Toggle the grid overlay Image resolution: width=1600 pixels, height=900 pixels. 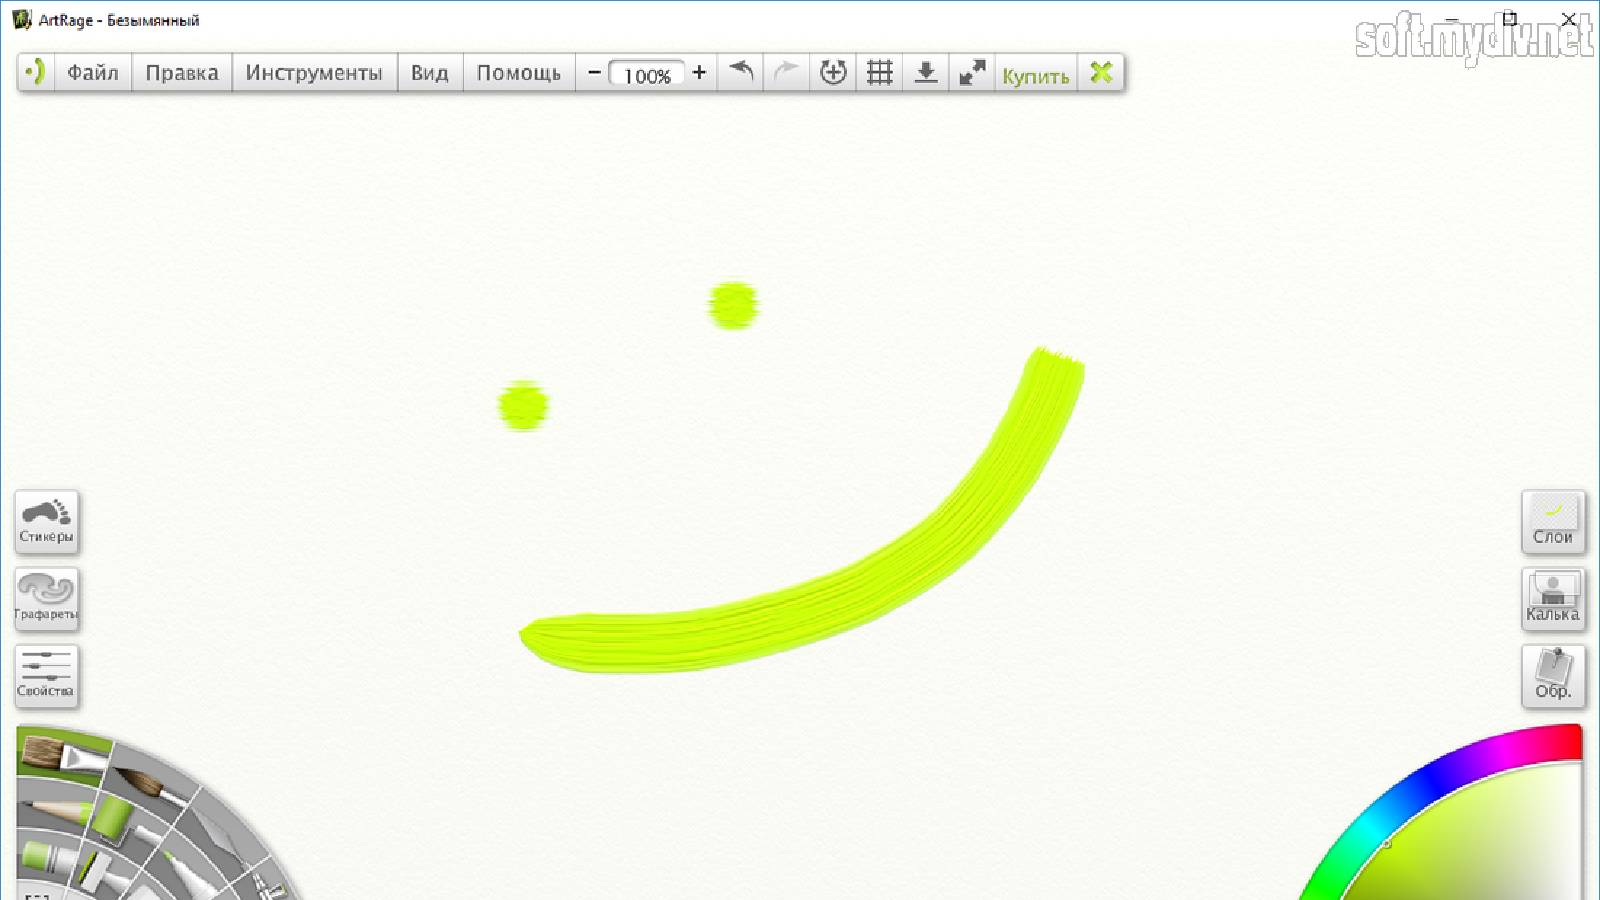click(880, 72)
